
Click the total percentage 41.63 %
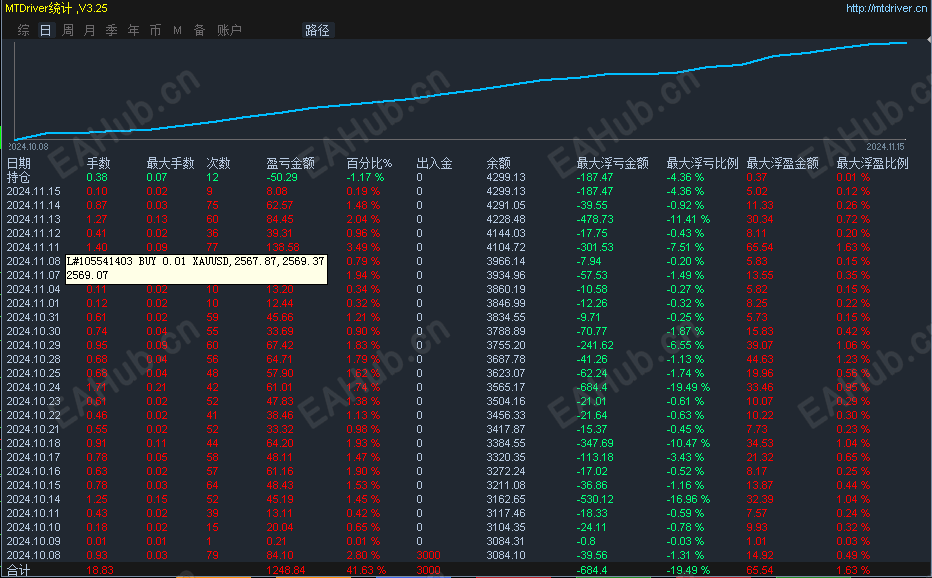point(366,570)
